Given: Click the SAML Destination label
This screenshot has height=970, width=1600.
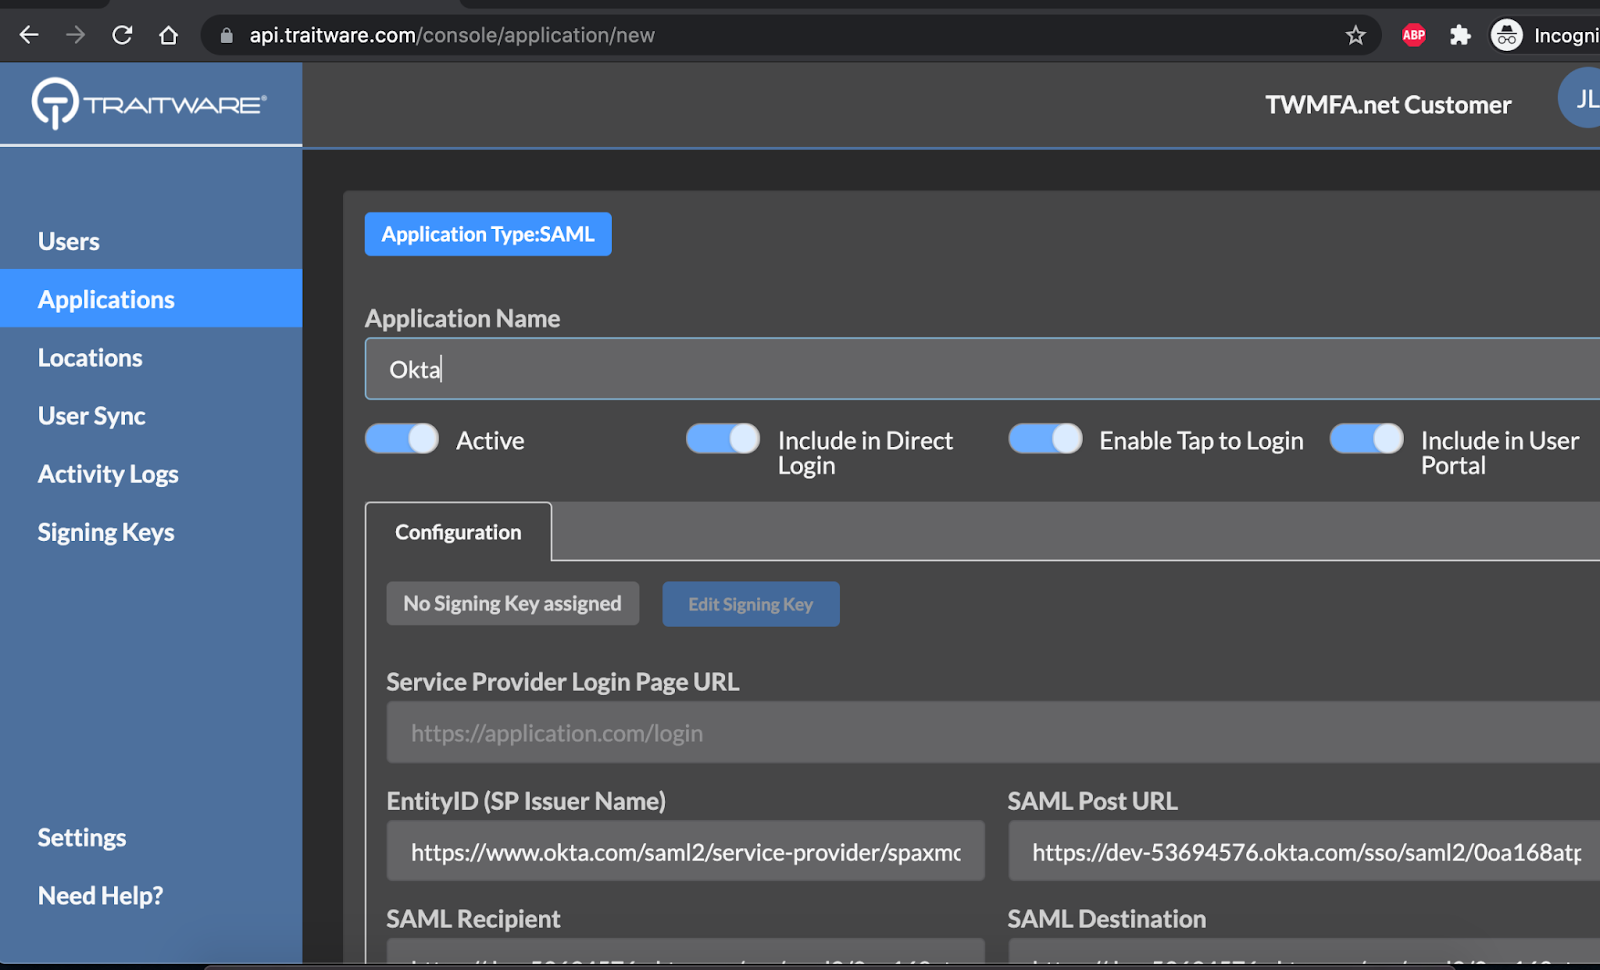Looking at the screenshot, I should click(x=1107, y=918).
